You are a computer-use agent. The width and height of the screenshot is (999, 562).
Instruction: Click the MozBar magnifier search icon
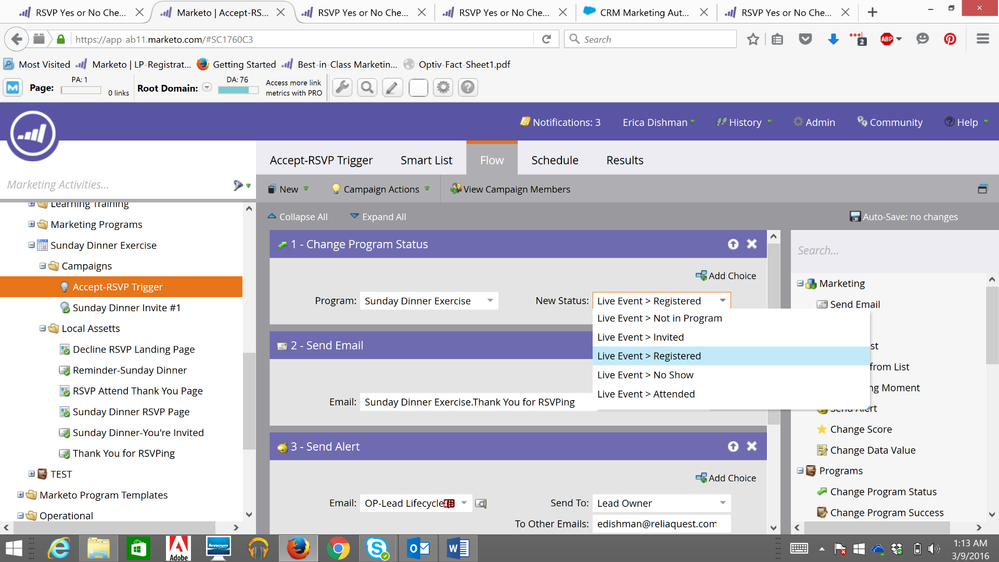(367, 87)
